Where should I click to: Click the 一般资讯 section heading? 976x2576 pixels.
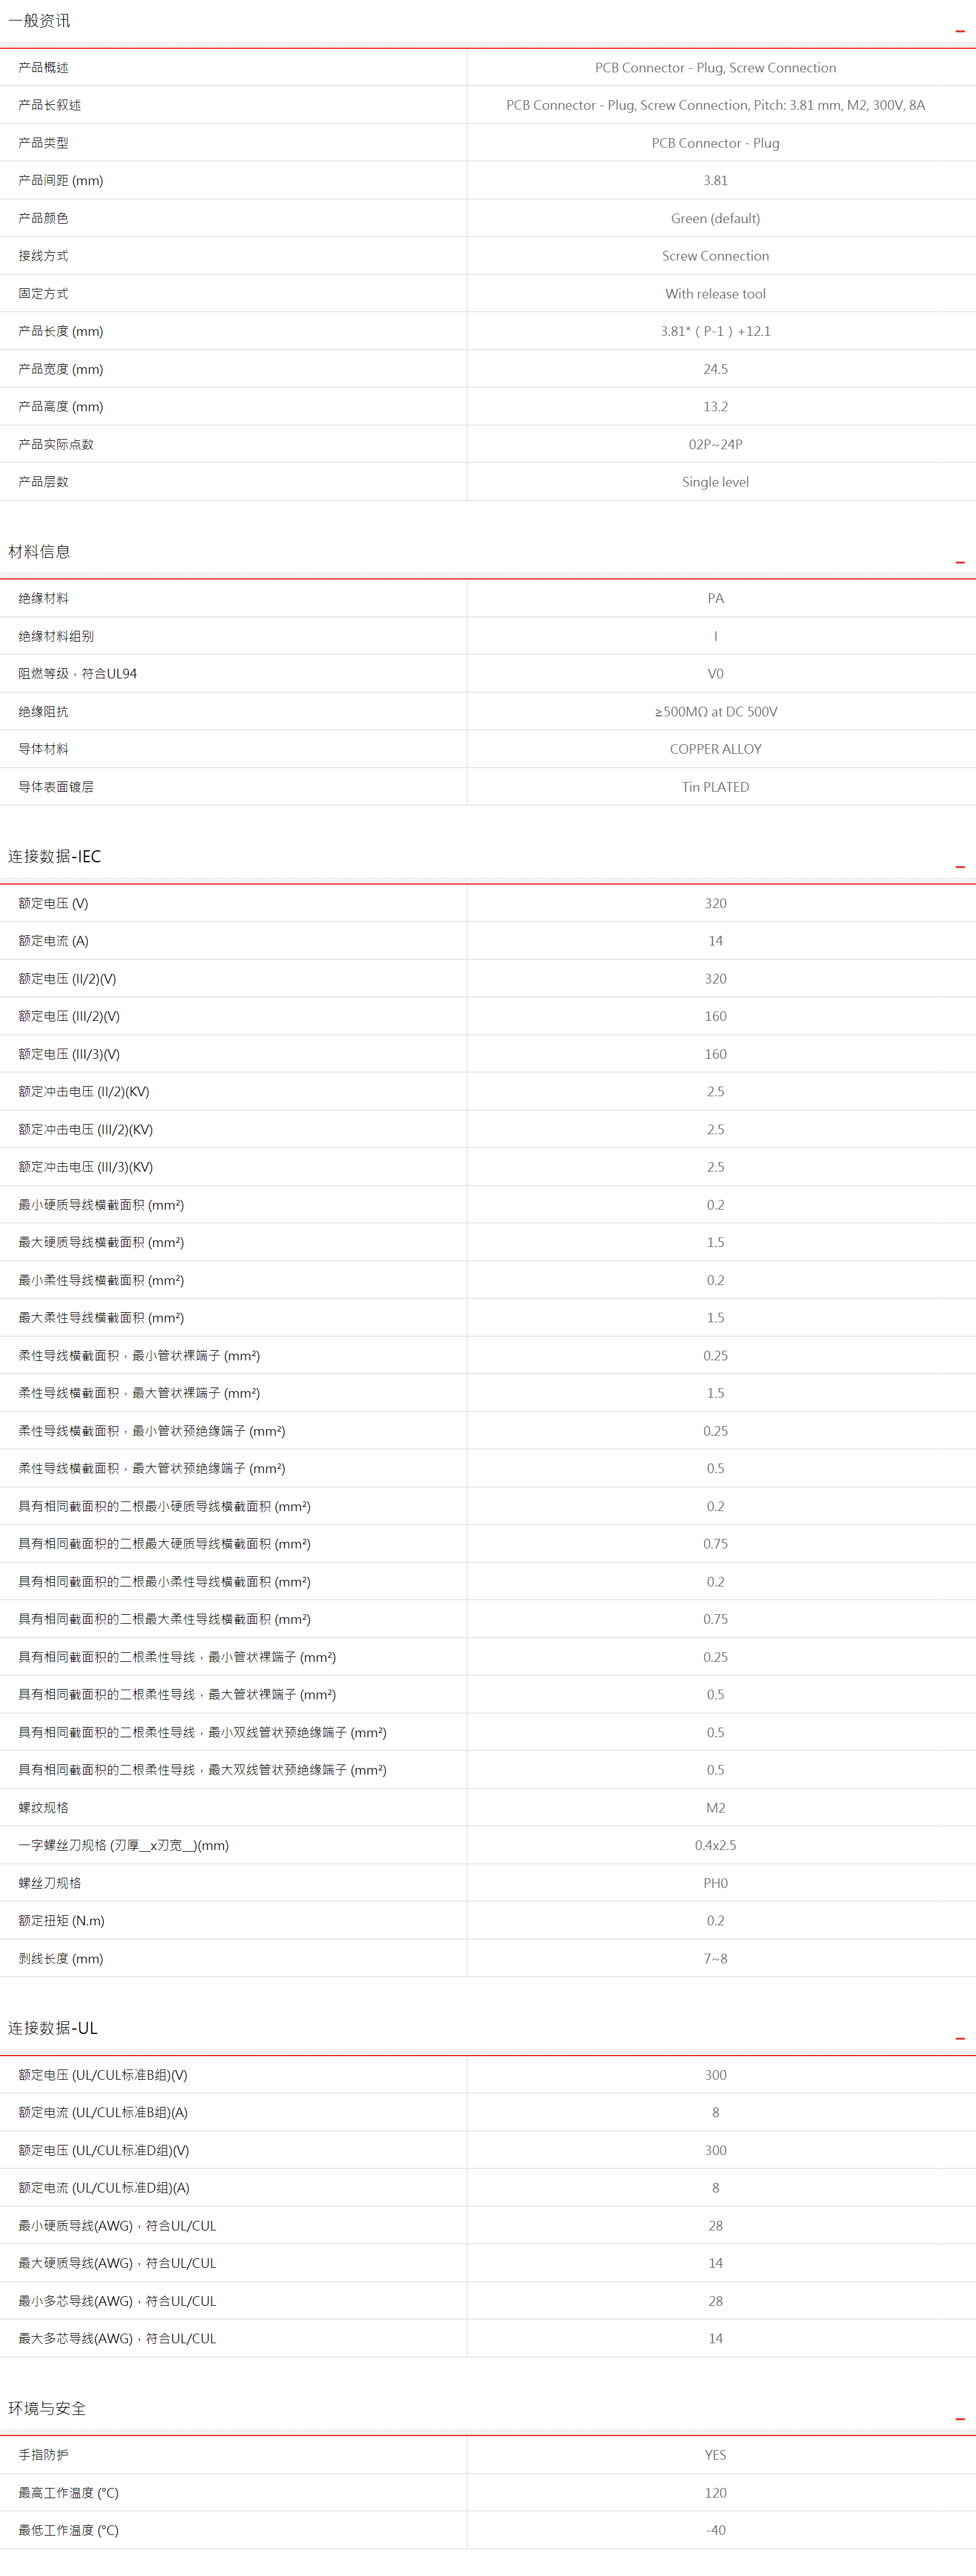pyautogui.click(x=40, y=21)
